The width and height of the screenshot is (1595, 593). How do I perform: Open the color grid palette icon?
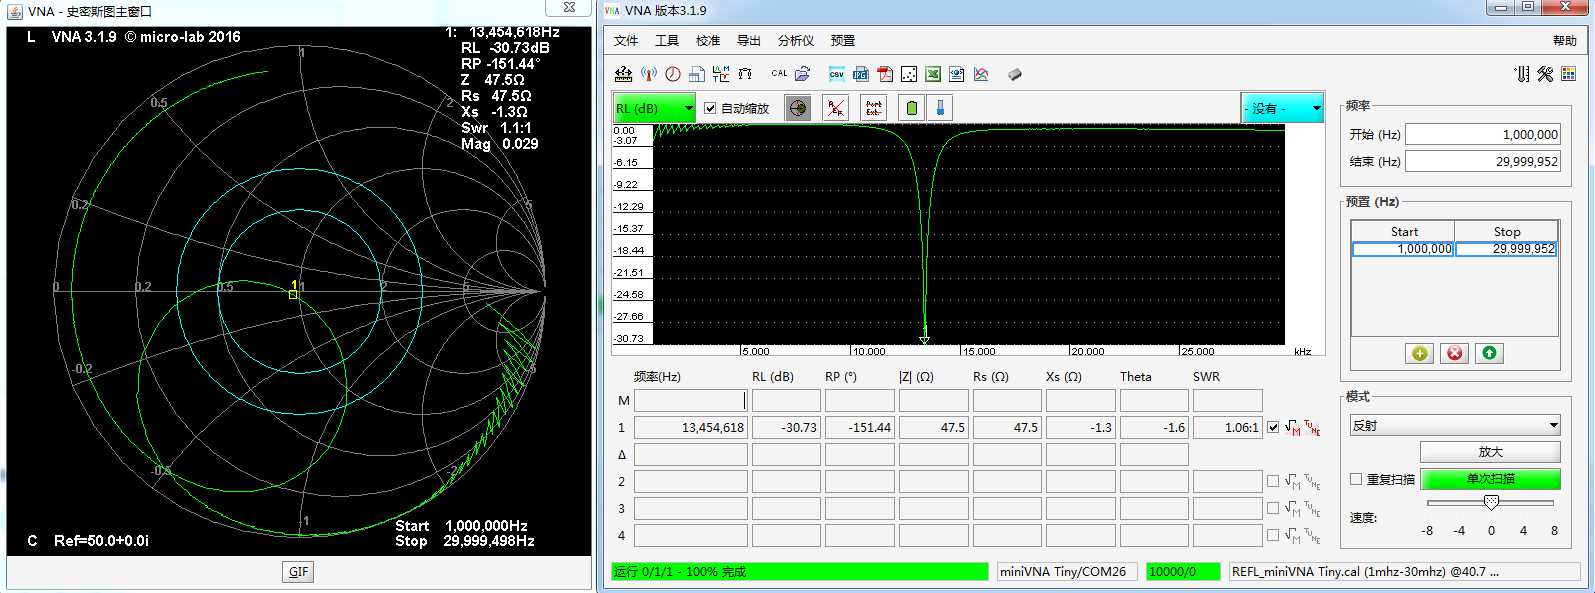1568,74
